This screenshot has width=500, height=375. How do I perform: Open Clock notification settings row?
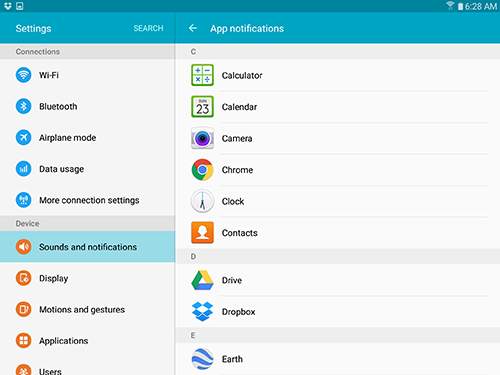338,201
